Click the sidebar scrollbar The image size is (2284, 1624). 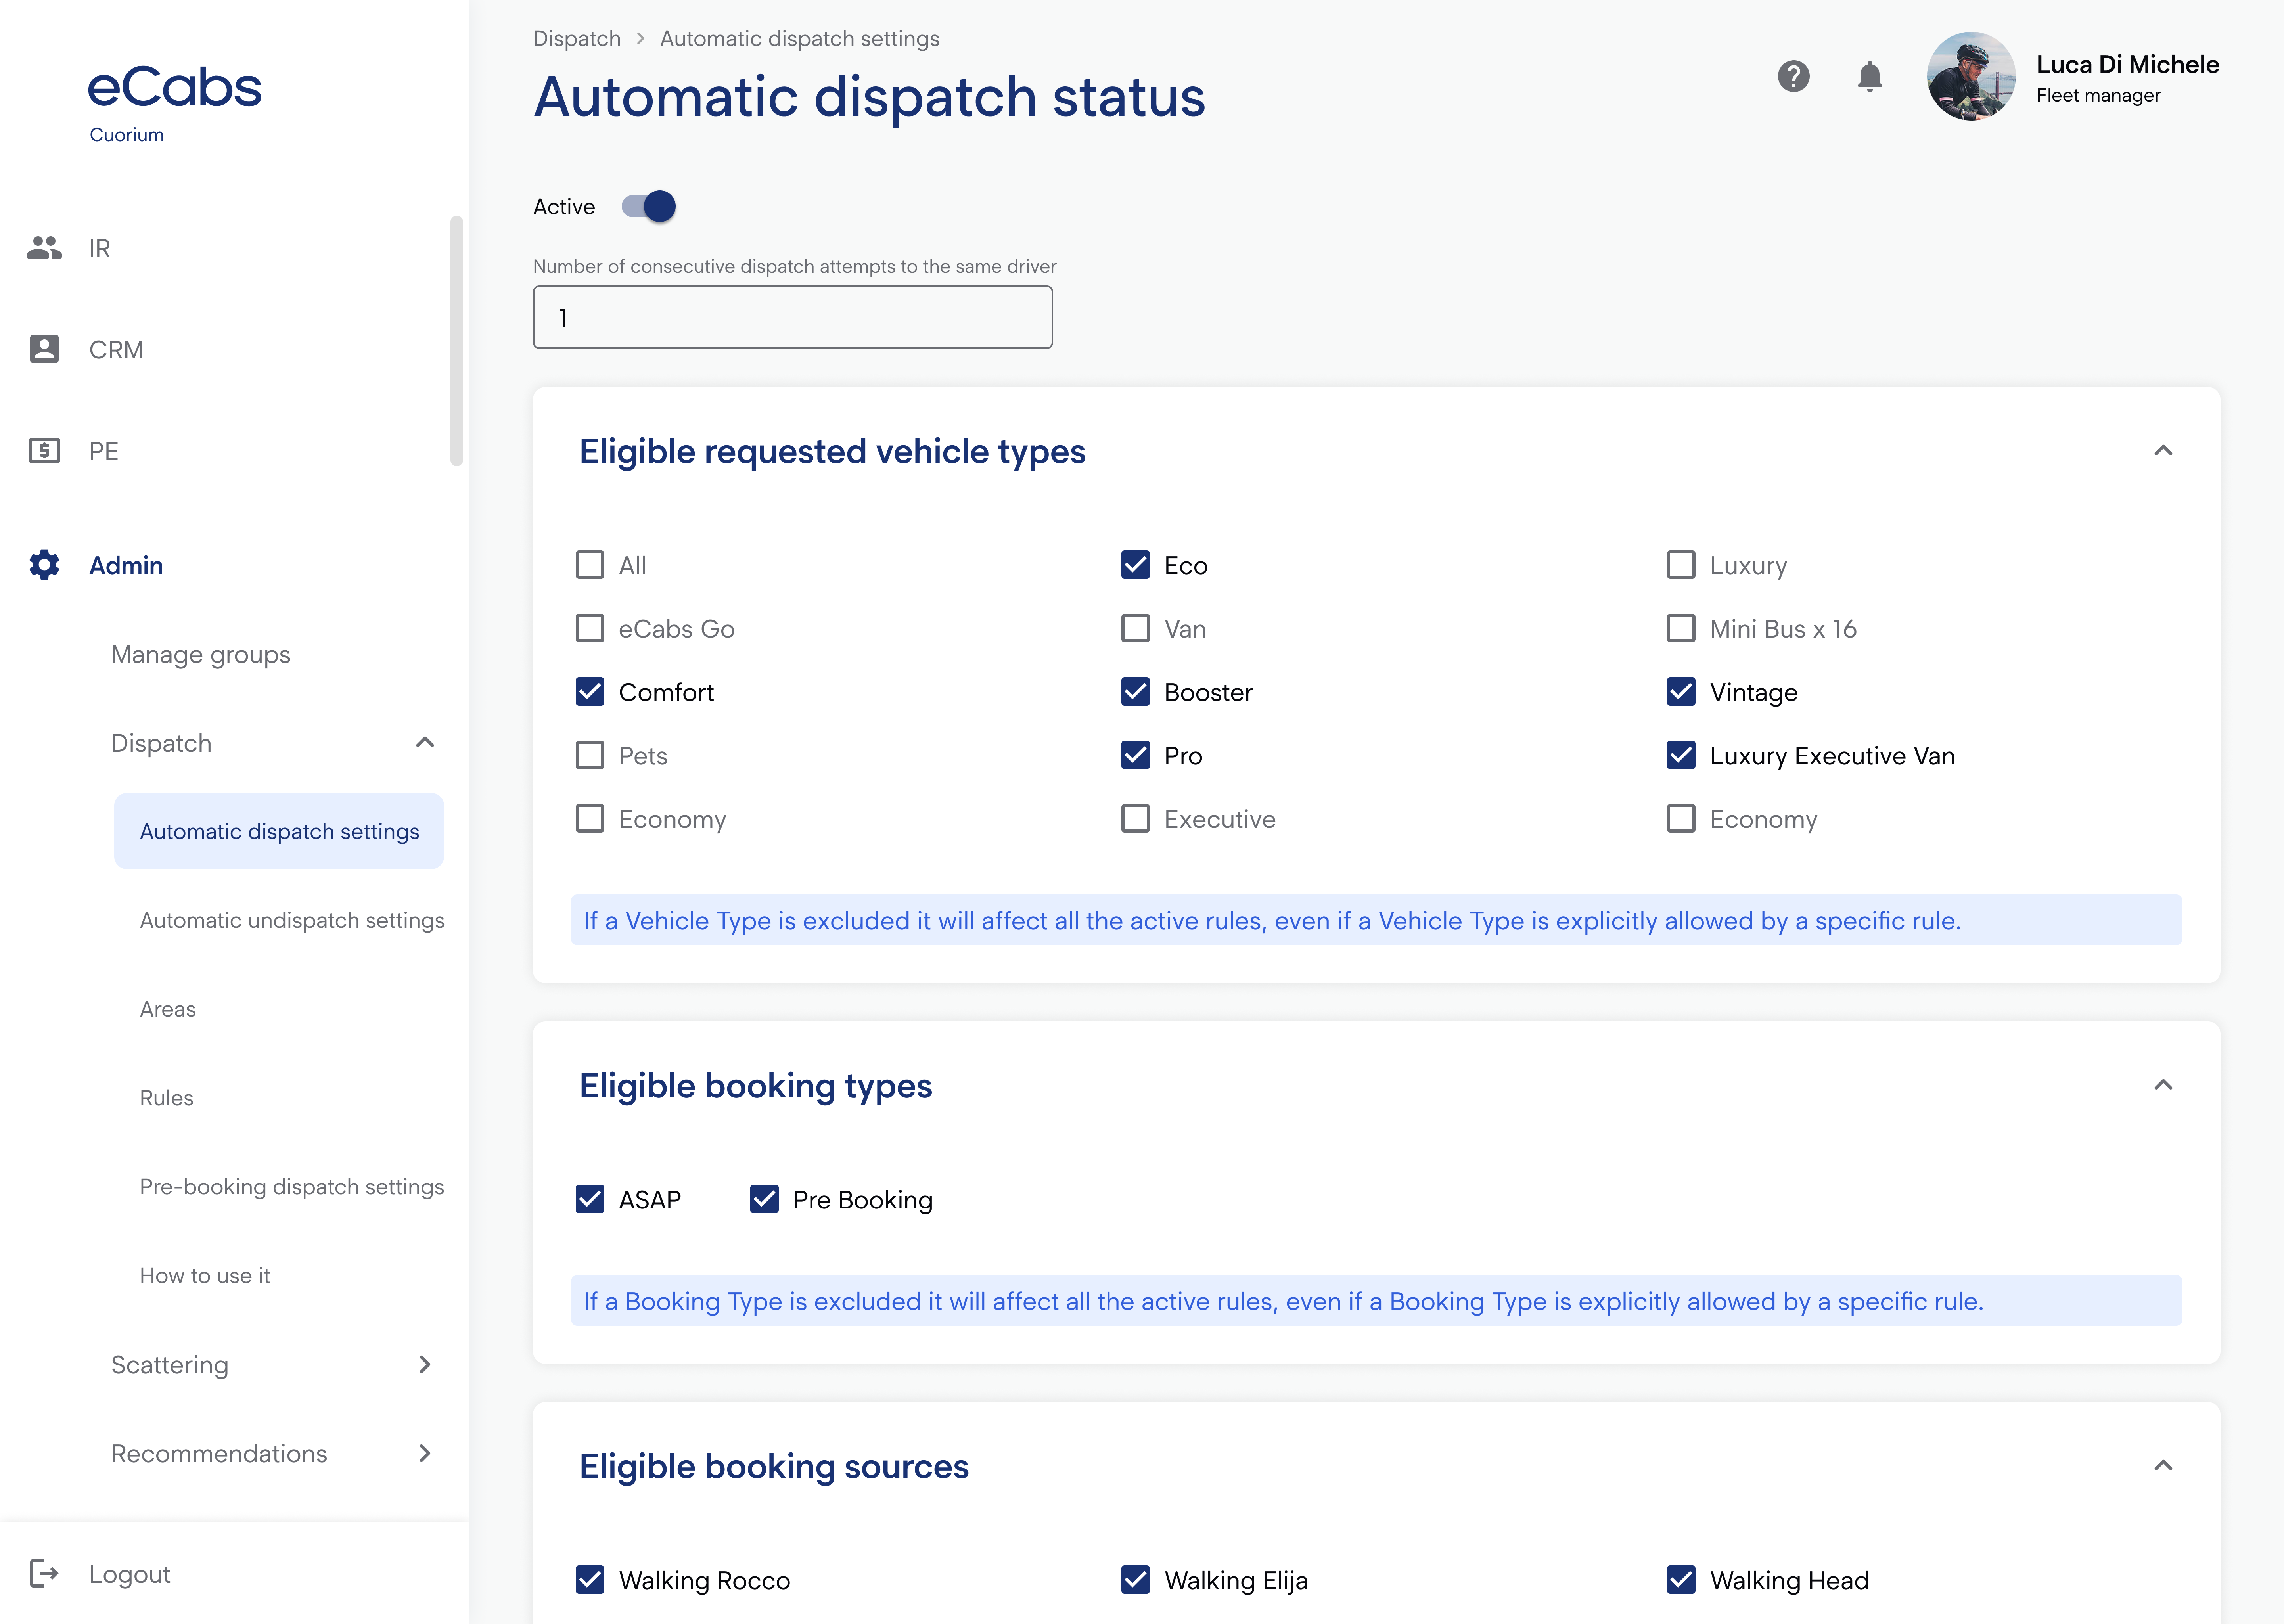click(457, 340)
